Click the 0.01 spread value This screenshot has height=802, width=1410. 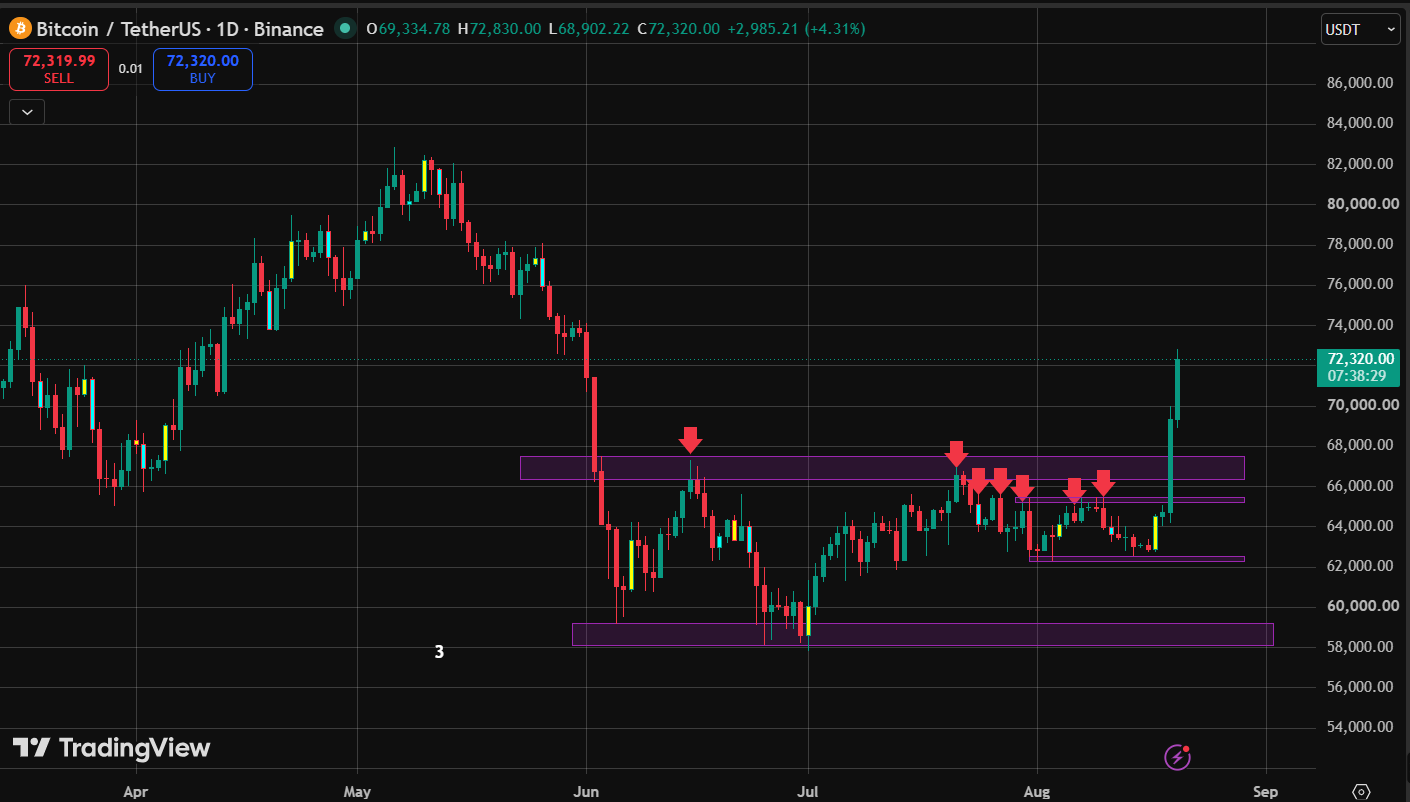[130, 69]
